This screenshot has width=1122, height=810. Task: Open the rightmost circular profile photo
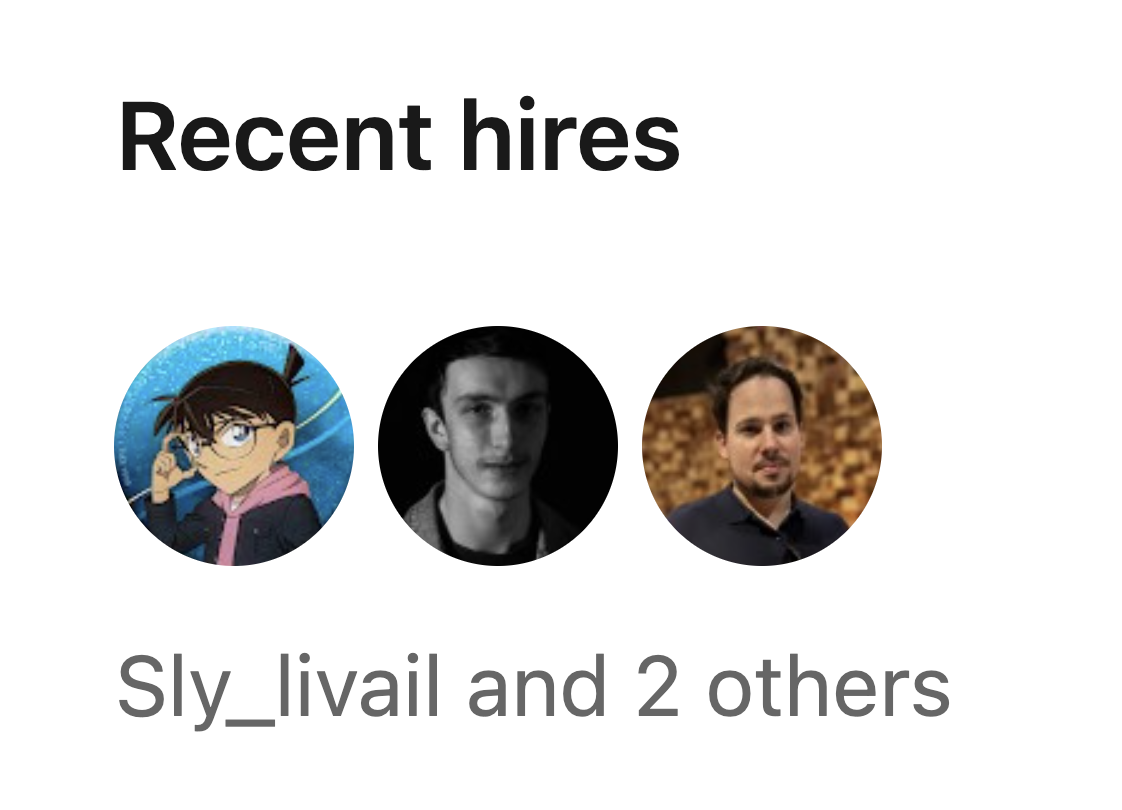click(762, 446)
